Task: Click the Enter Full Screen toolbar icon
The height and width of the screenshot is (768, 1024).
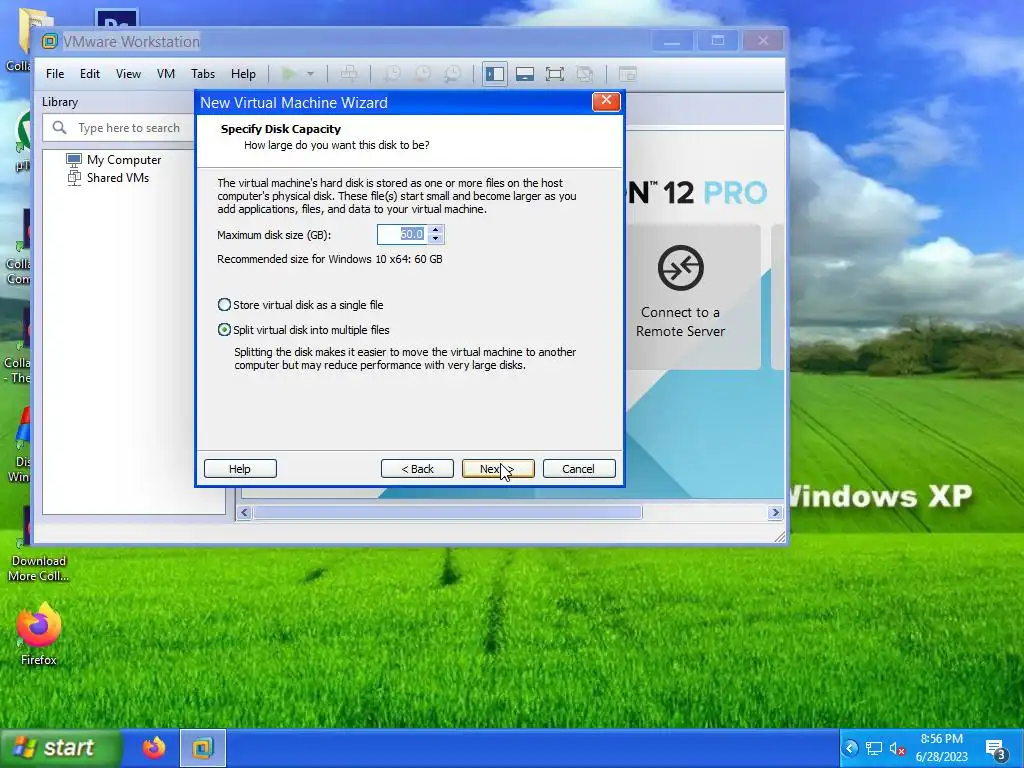Action: [x=554, y=74]
